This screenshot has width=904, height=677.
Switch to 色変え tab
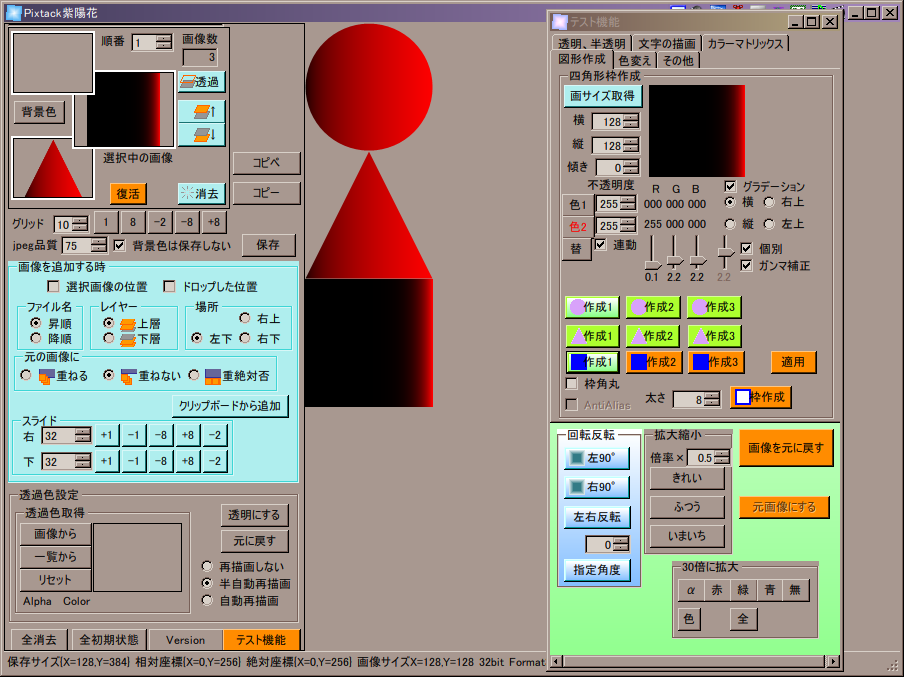(x=635, y=61)
